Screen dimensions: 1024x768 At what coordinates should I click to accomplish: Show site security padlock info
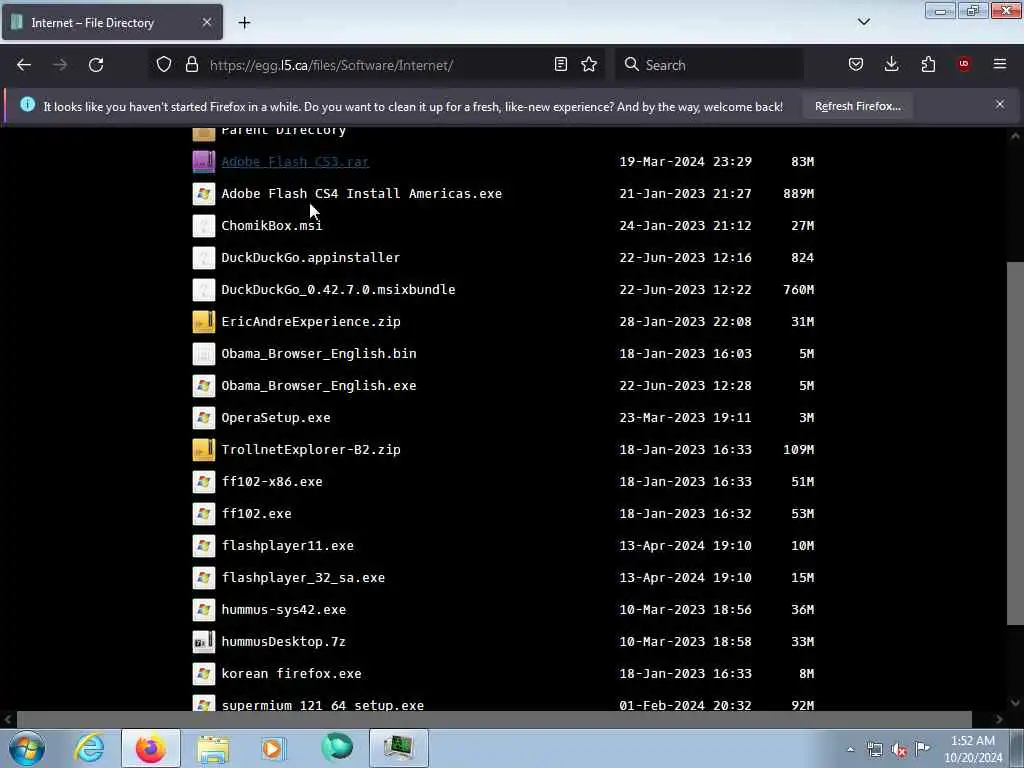[x=191, y=64]
